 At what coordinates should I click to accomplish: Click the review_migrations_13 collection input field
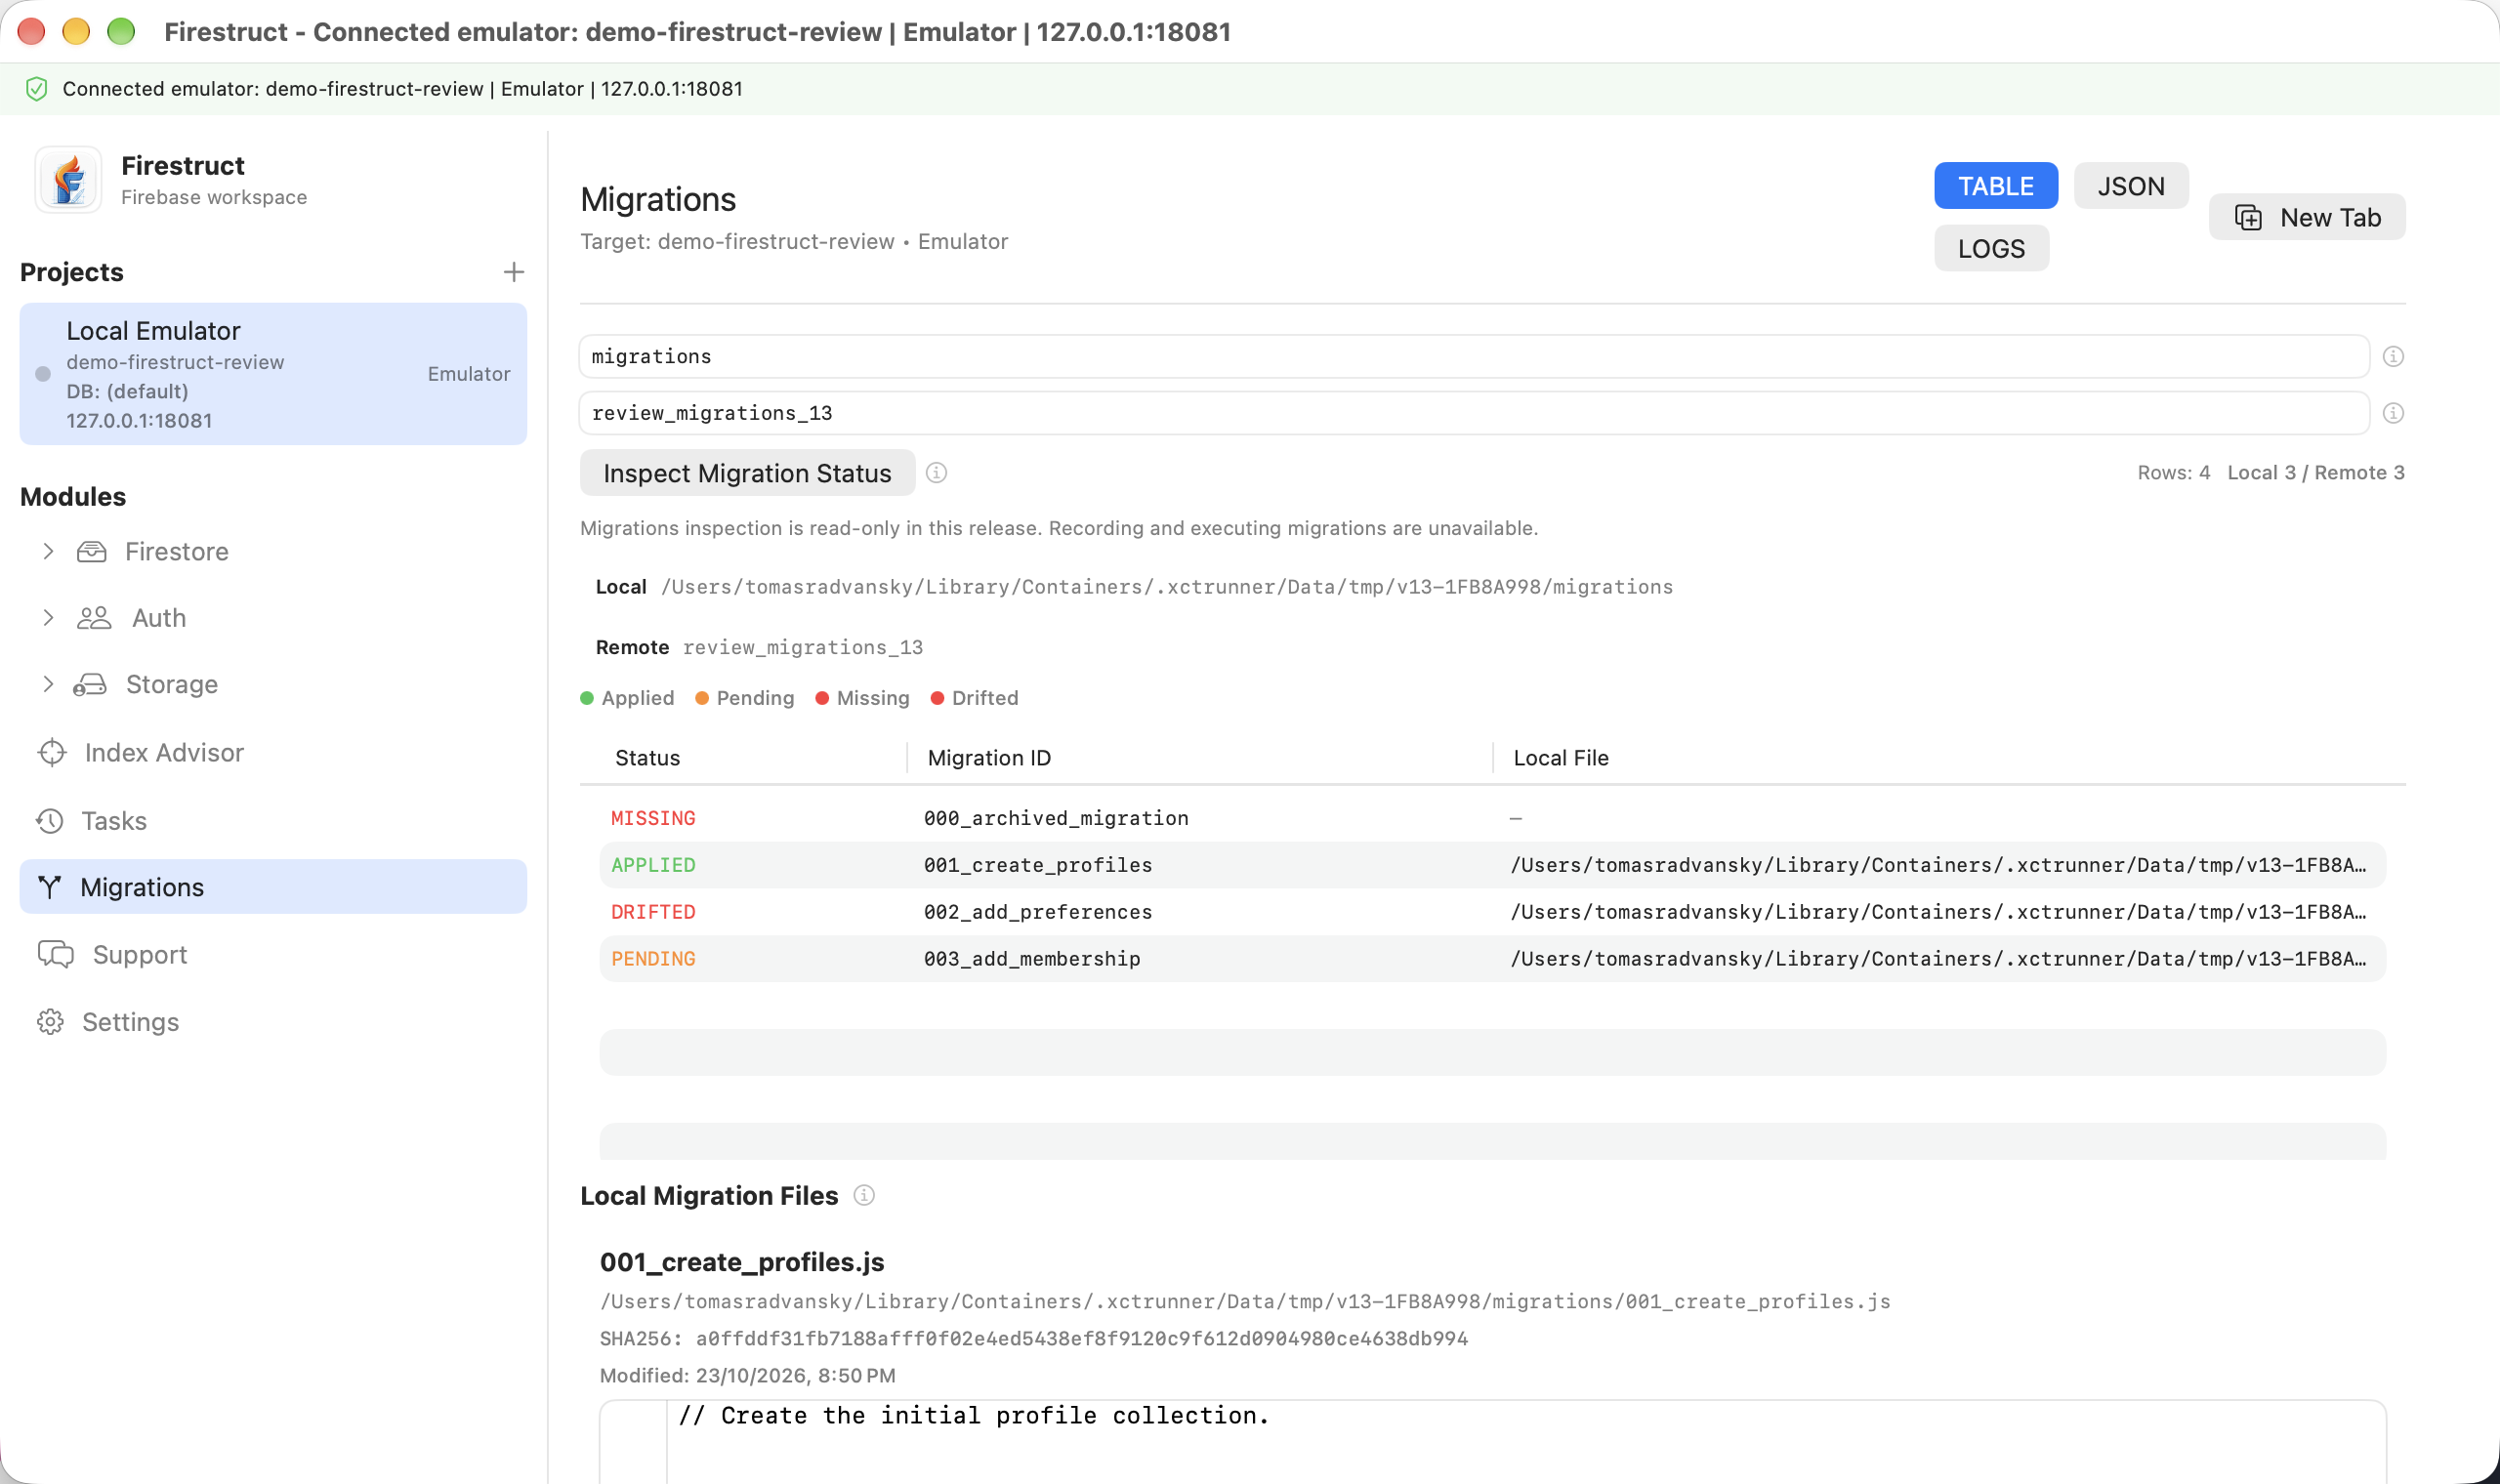1474,413
